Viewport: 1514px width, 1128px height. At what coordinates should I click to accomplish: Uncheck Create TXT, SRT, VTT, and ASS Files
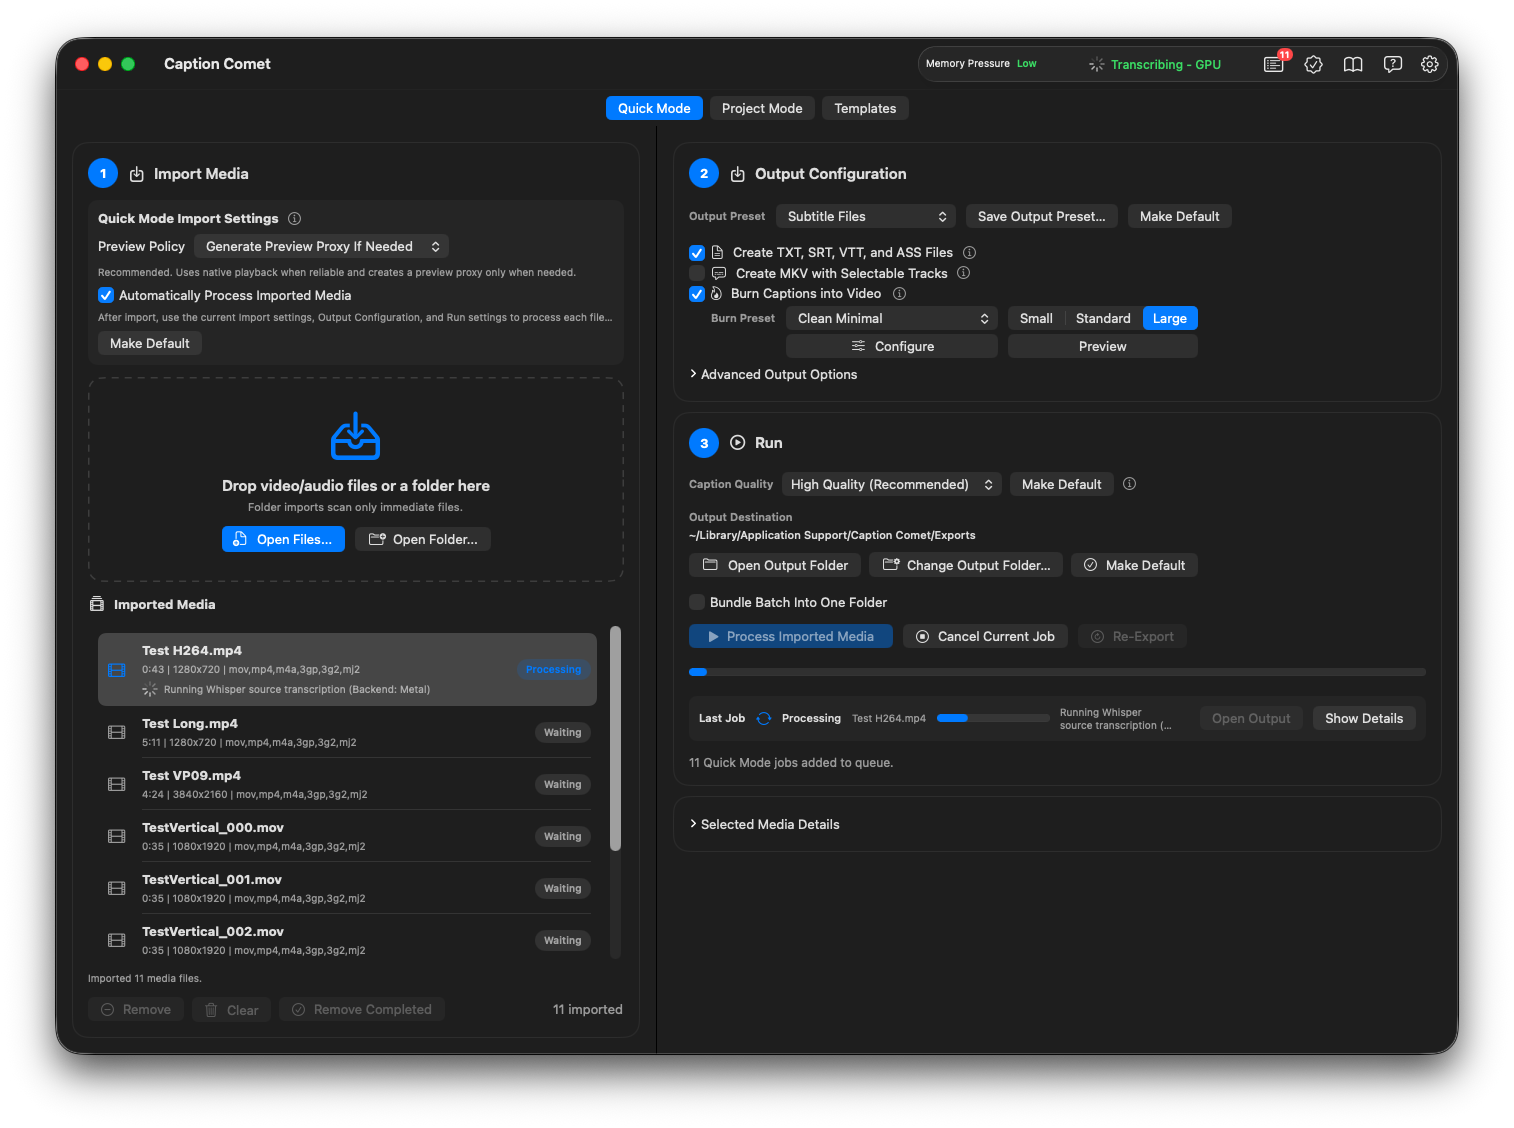point(697,252)
